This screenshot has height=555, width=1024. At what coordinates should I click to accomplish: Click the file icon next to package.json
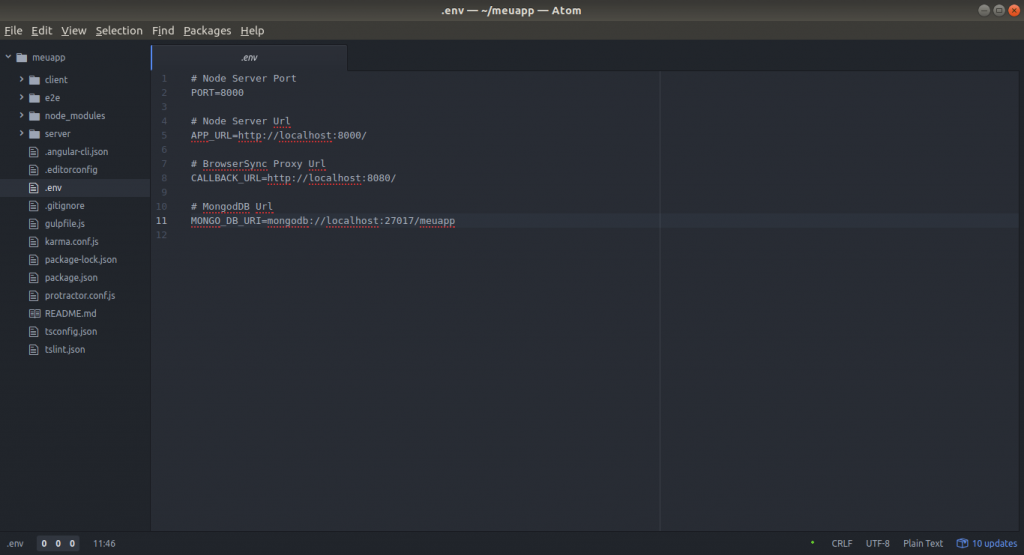(x=35, y=278)
